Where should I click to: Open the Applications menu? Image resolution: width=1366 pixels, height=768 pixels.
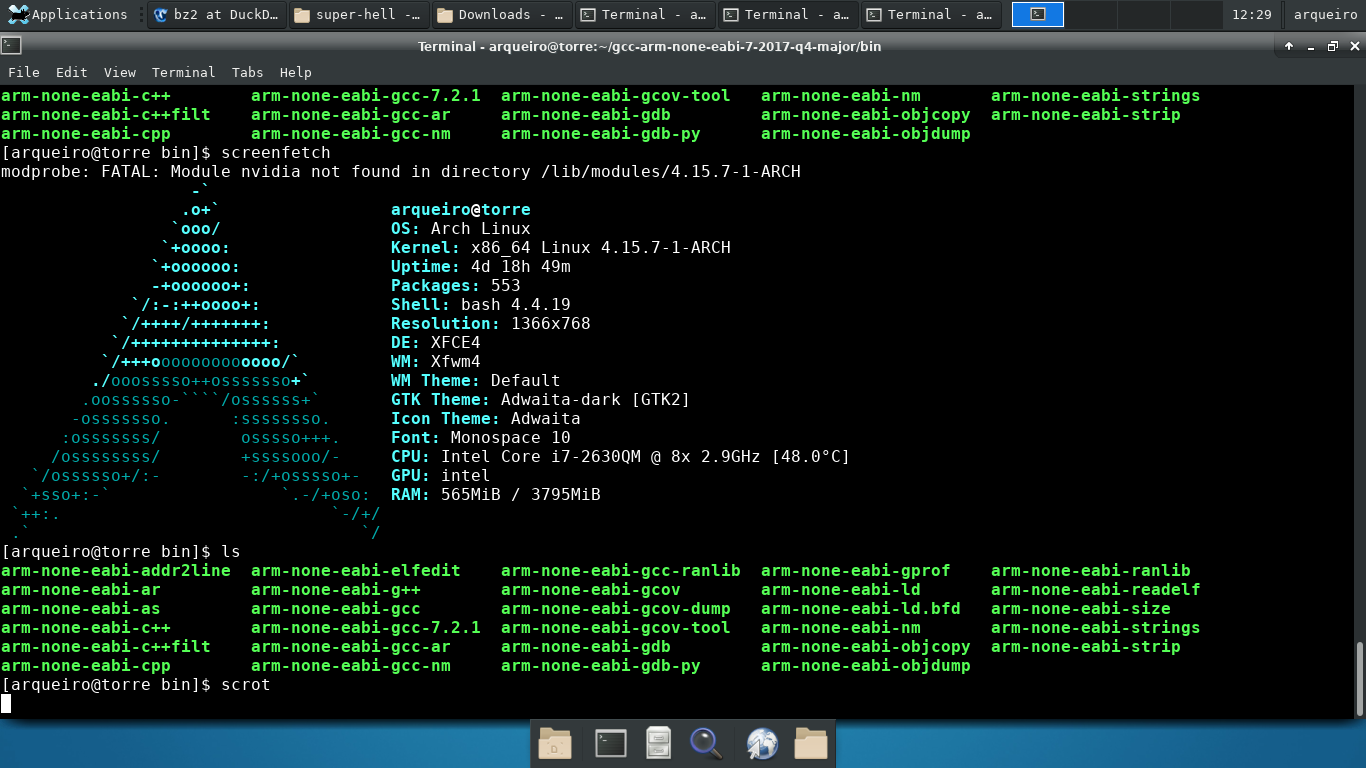68,14
